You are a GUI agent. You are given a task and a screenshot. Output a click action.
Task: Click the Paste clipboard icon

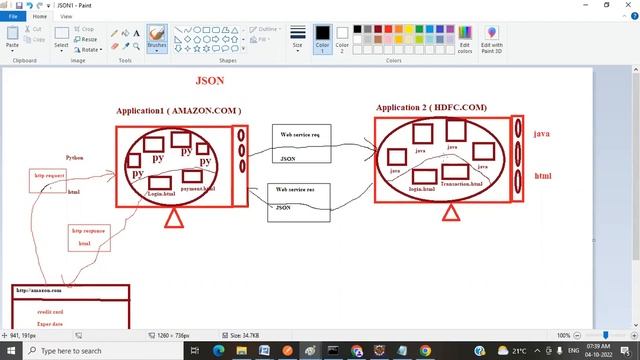(x=12, y=33)
